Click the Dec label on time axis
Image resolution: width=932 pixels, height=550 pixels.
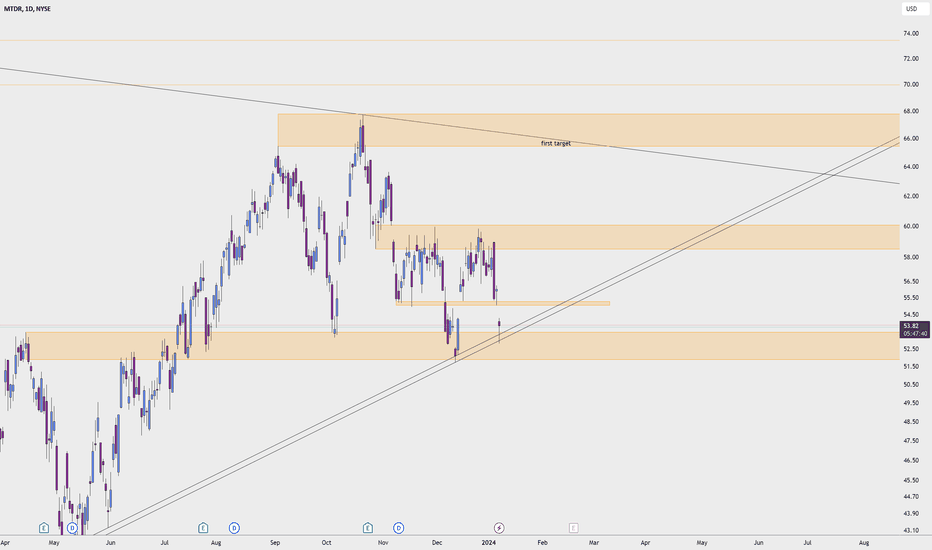pyautogui.click(x=437, y=543)
